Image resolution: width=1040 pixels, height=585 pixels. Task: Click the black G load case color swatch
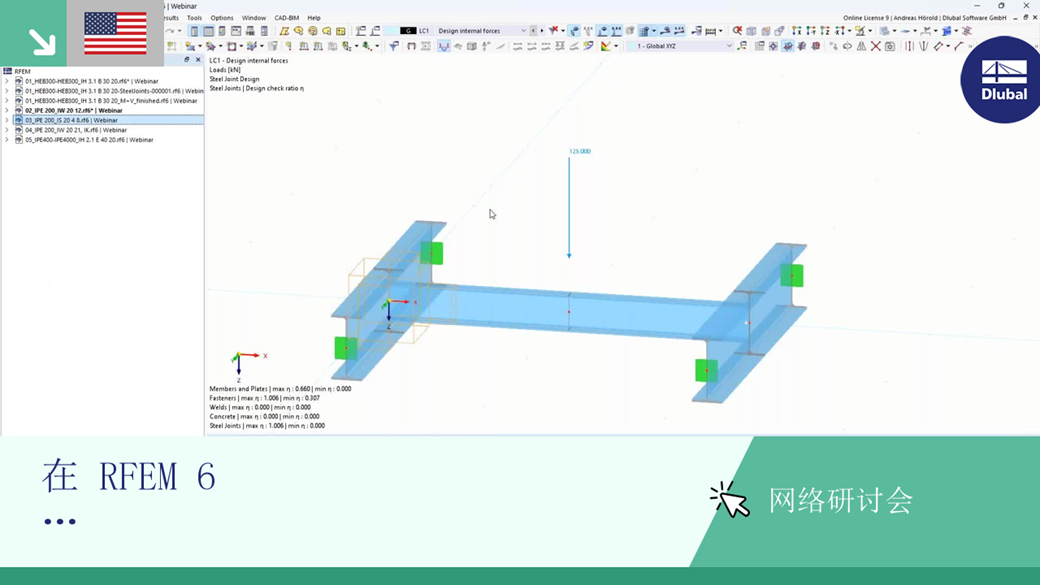click(408, 31)
